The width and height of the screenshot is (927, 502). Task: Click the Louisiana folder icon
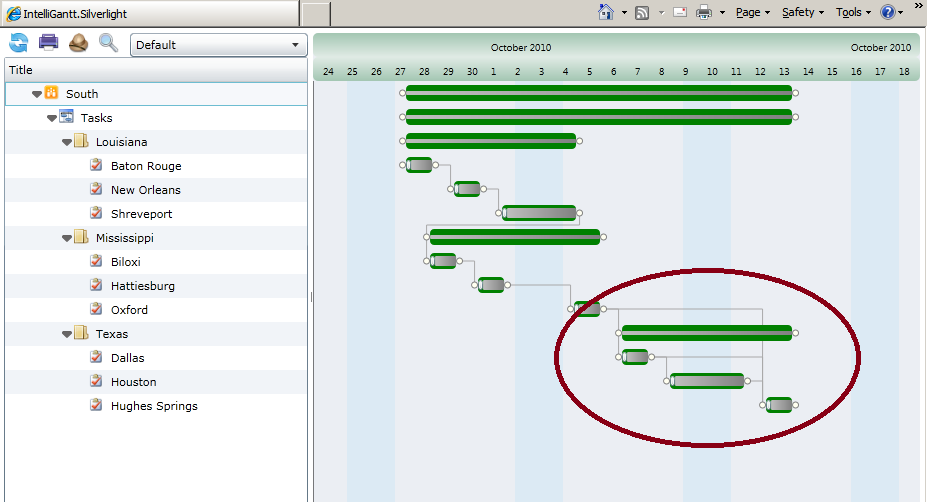(82, 141)
